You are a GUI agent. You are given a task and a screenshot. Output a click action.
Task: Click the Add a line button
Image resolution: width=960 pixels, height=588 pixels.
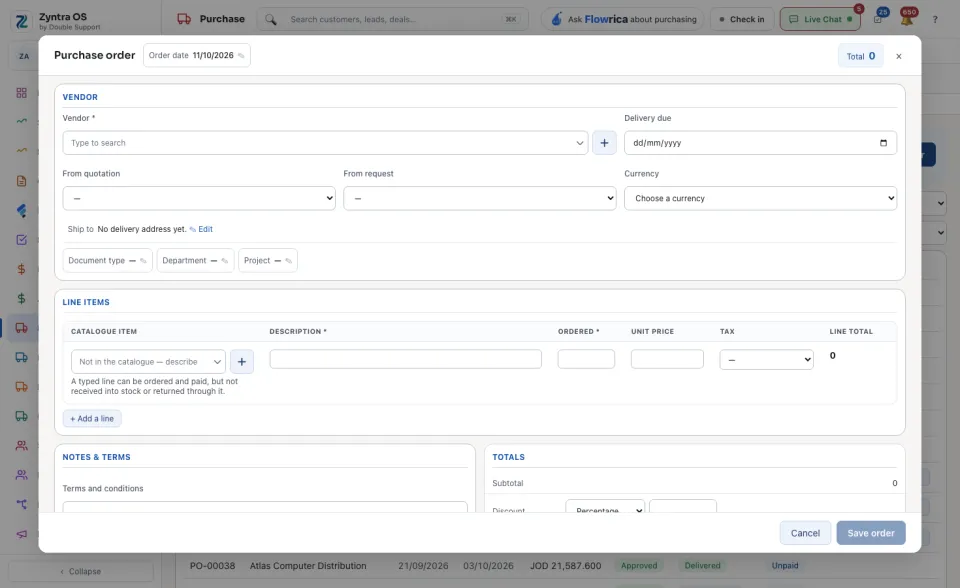[92, 418]
